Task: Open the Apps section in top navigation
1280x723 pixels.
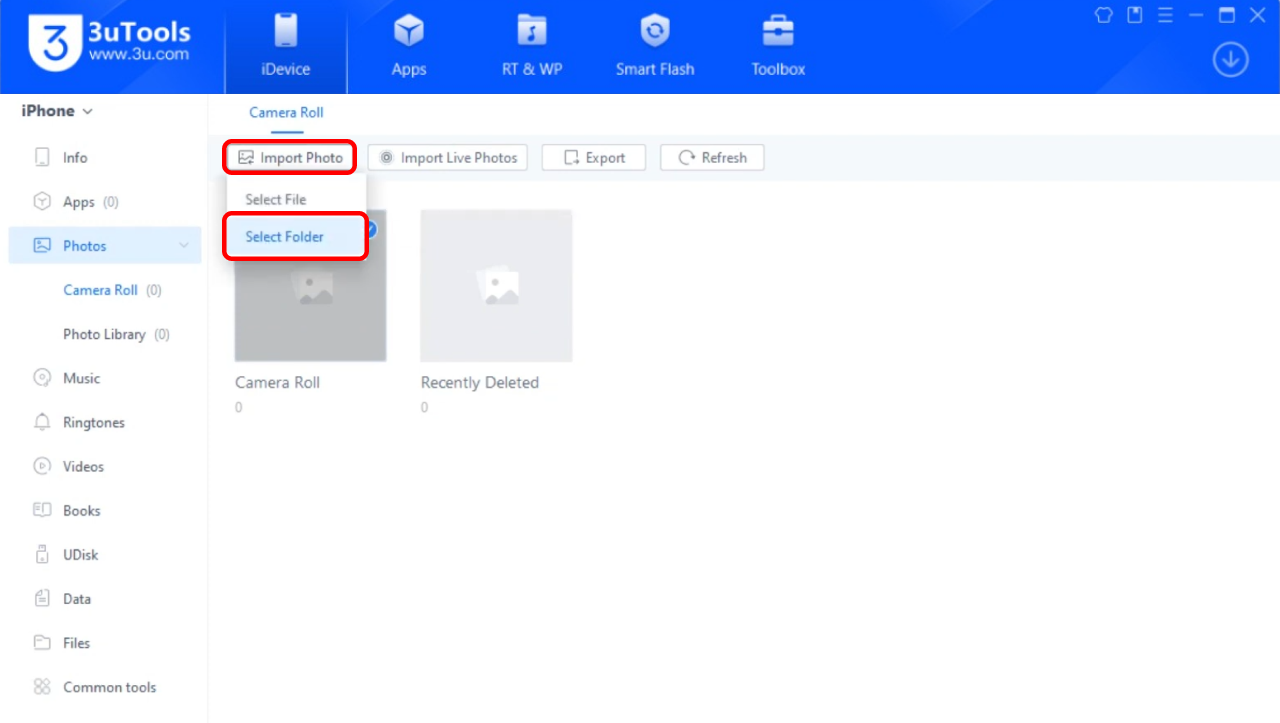Action: pyautogui.click(x=408, y=47)
